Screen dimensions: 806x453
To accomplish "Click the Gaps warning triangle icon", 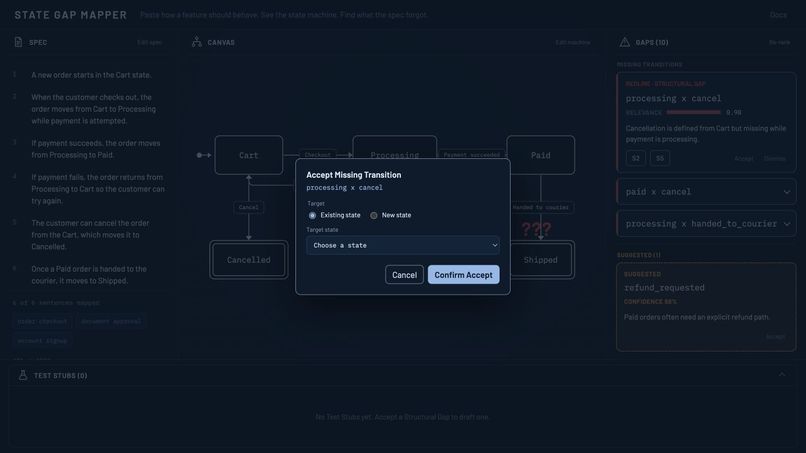I will (625, 42).
